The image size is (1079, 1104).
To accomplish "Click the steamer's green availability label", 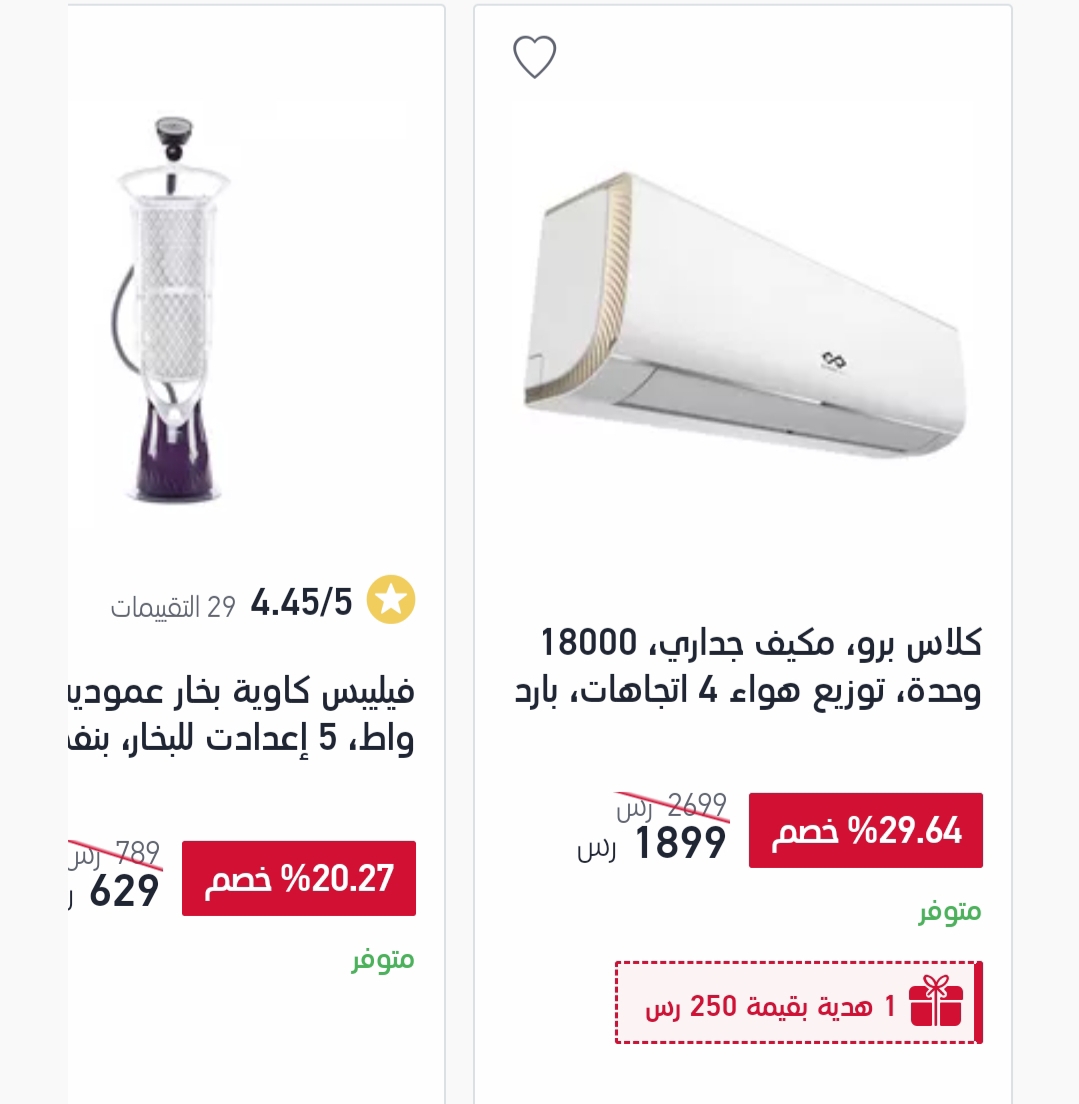I will (x=383, y=960).
